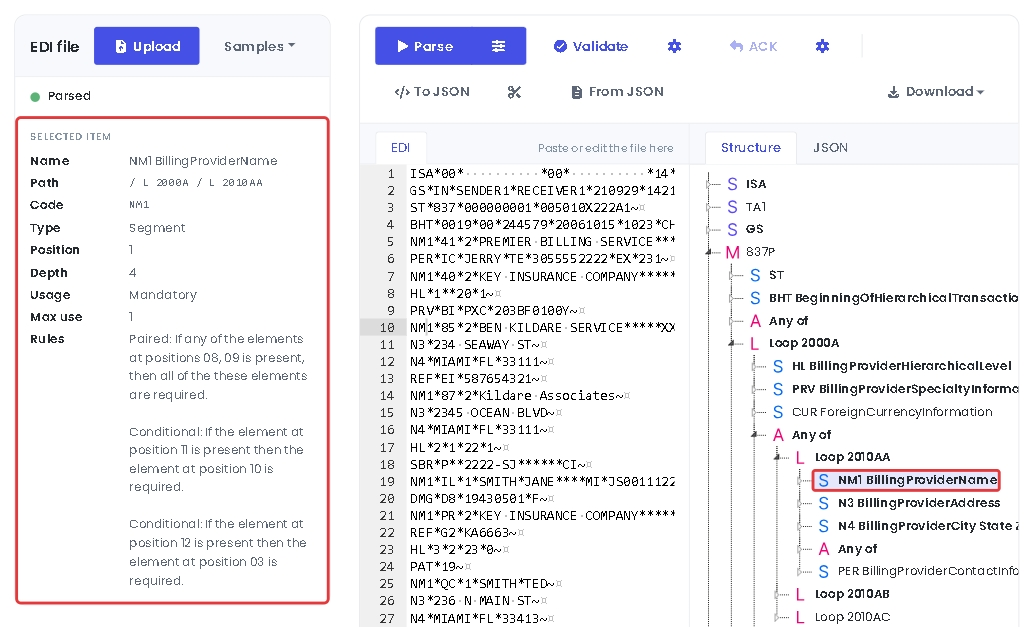Select PER BillingProviderContactInformation node
1034x627 pixels.
927,571
